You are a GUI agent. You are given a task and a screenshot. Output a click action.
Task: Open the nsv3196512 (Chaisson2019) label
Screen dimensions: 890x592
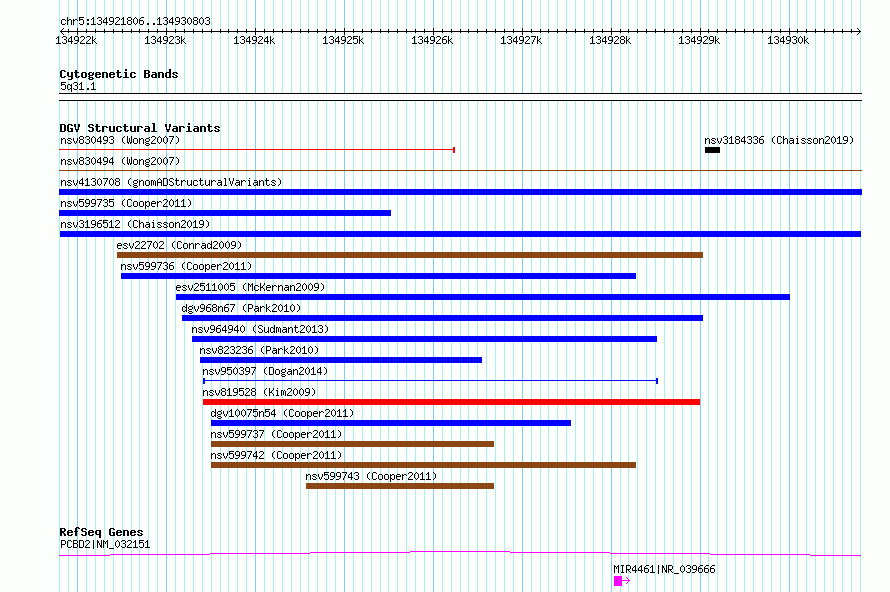point(135,224)
